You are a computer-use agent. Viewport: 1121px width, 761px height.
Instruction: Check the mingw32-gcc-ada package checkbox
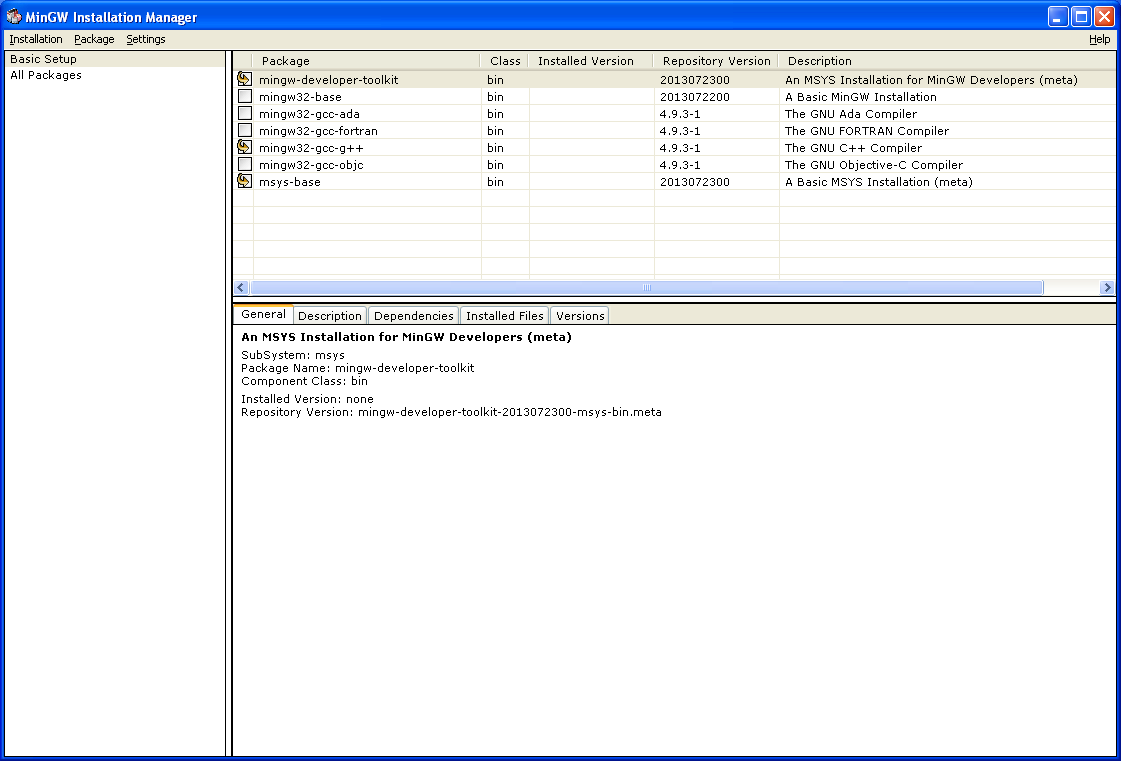click(x=245, y=113)
